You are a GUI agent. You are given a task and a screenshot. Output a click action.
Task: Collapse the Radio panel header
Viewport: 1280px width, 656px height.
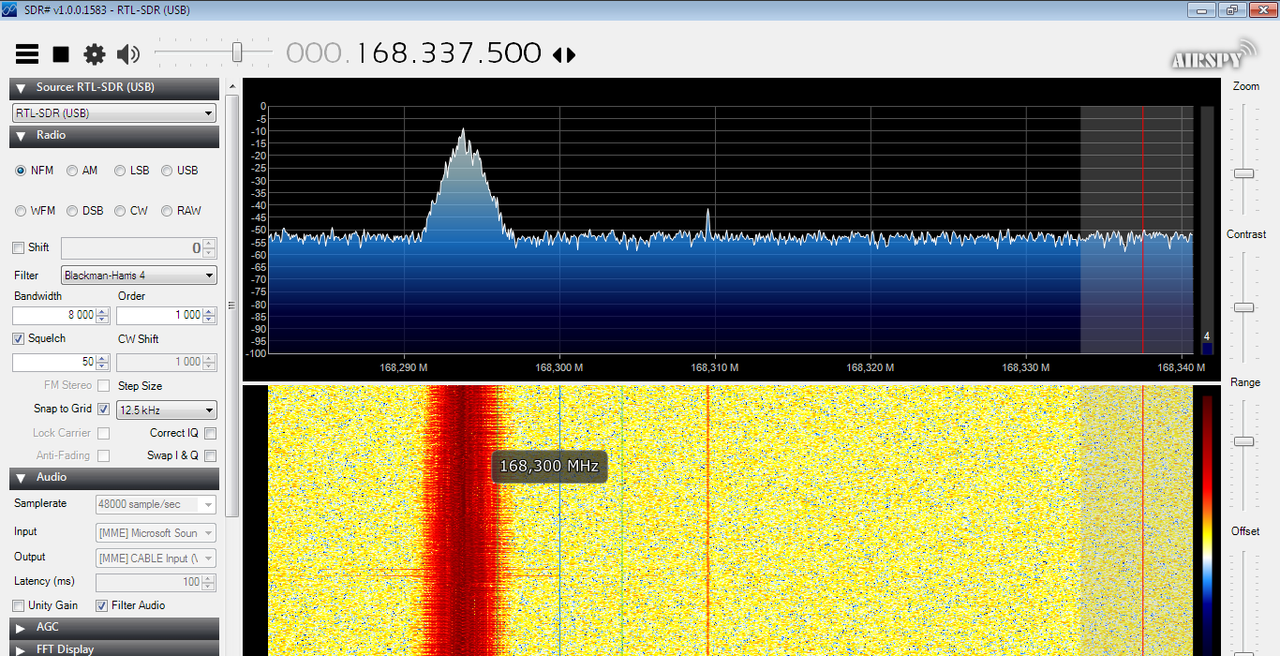(x=114, y=136)
